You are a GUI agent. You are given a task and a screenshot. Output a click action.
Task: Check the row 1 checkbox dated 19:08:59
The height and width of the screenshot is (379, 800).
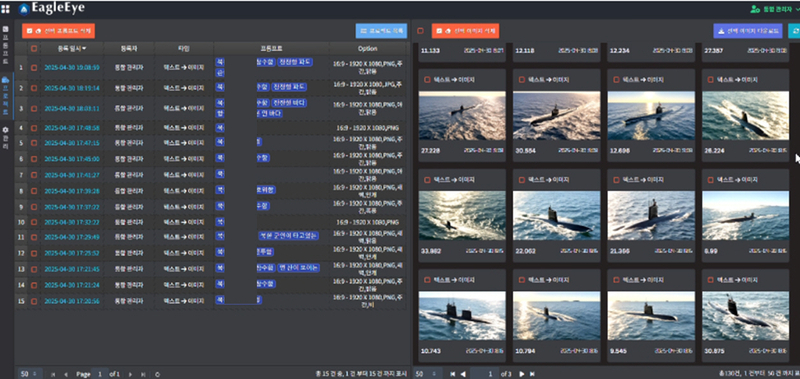[34, 67]
